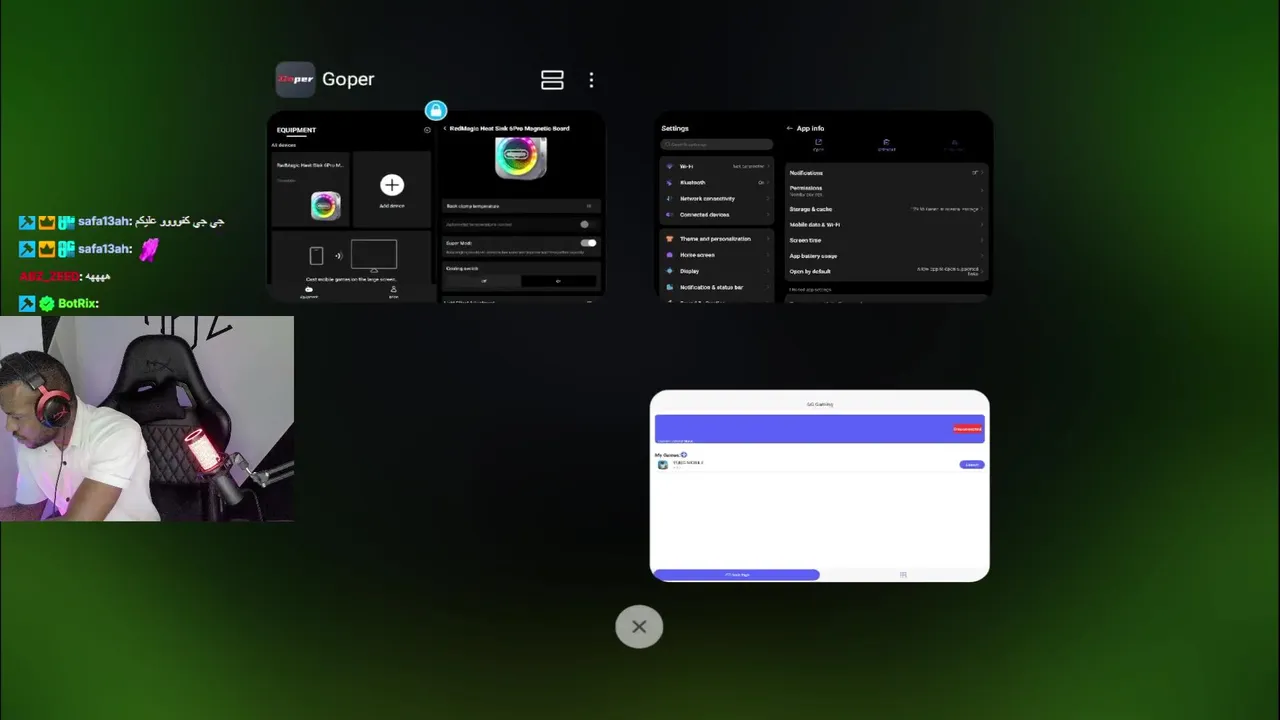Open the Equipment tab at Goper bottom
Screen dimensions: 1280x720
[309, 292]
